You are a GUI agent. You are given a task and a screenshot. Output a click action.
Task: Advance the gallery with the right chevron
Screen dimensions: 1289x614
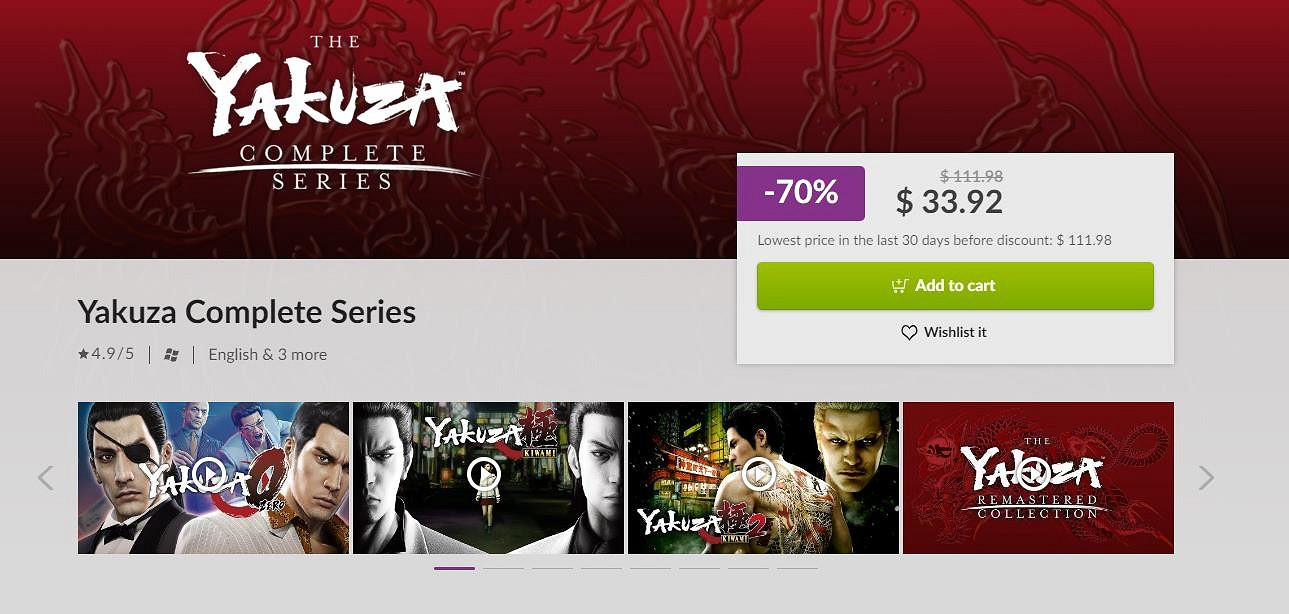coord(1206,478)
